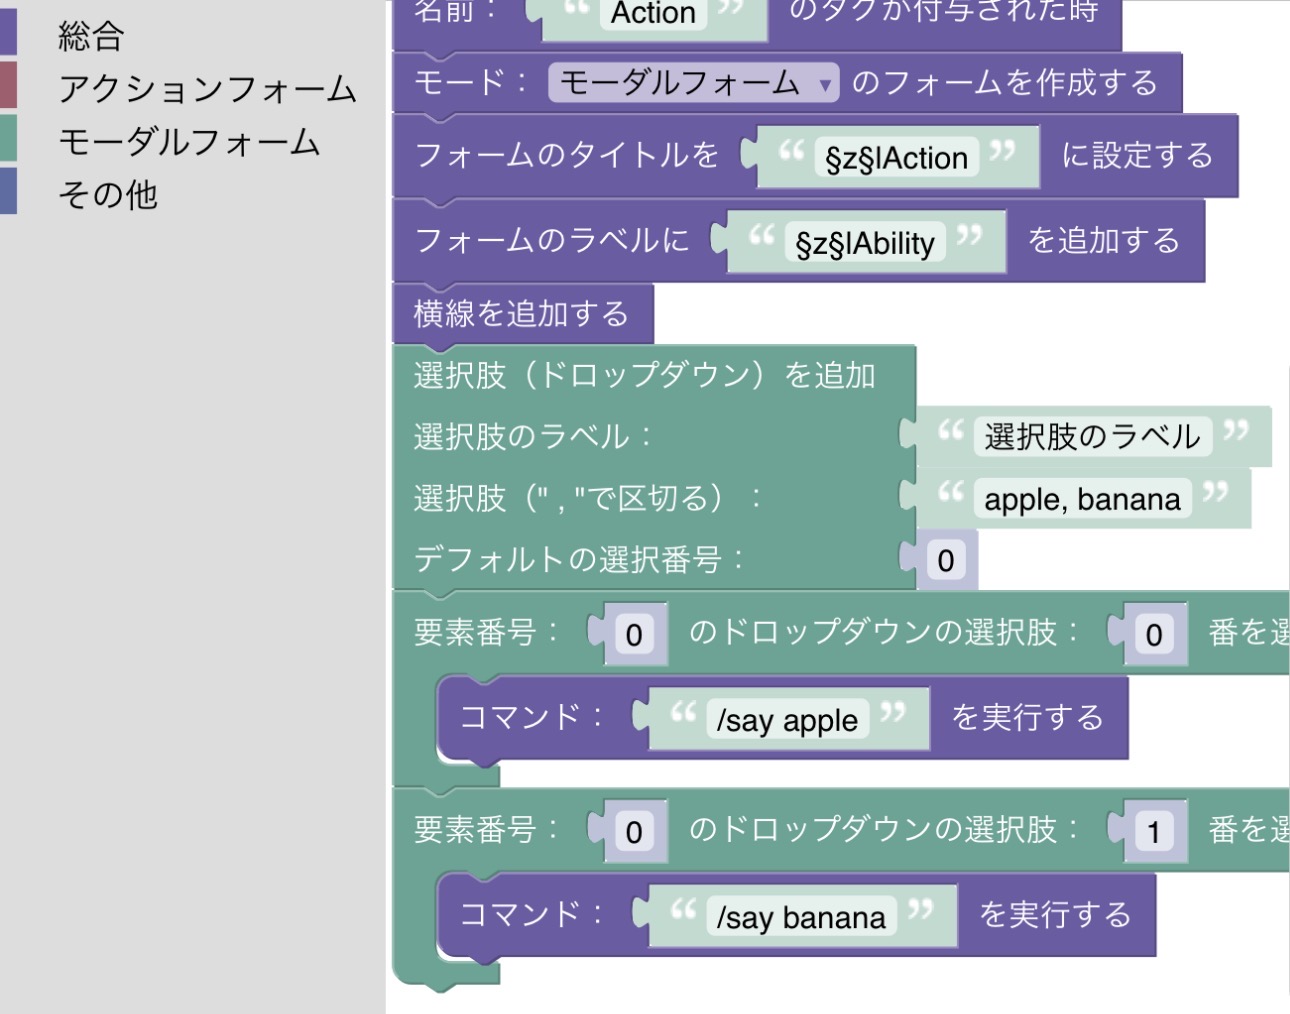Select the その他 category
This screenshot has width=1290, height=1014.
tap(108, 194)
